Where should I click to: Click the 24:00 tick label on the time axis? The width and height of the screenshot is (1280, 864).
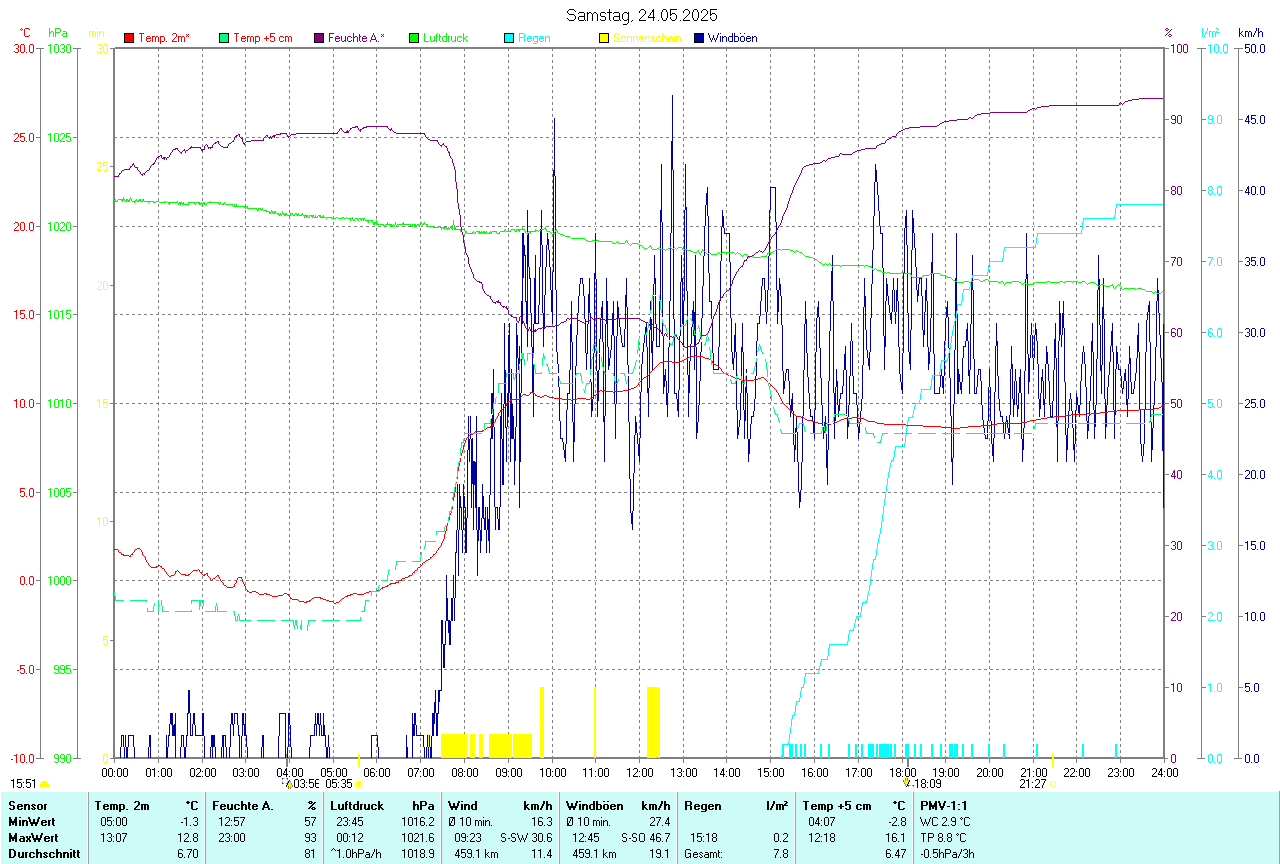1164,772
